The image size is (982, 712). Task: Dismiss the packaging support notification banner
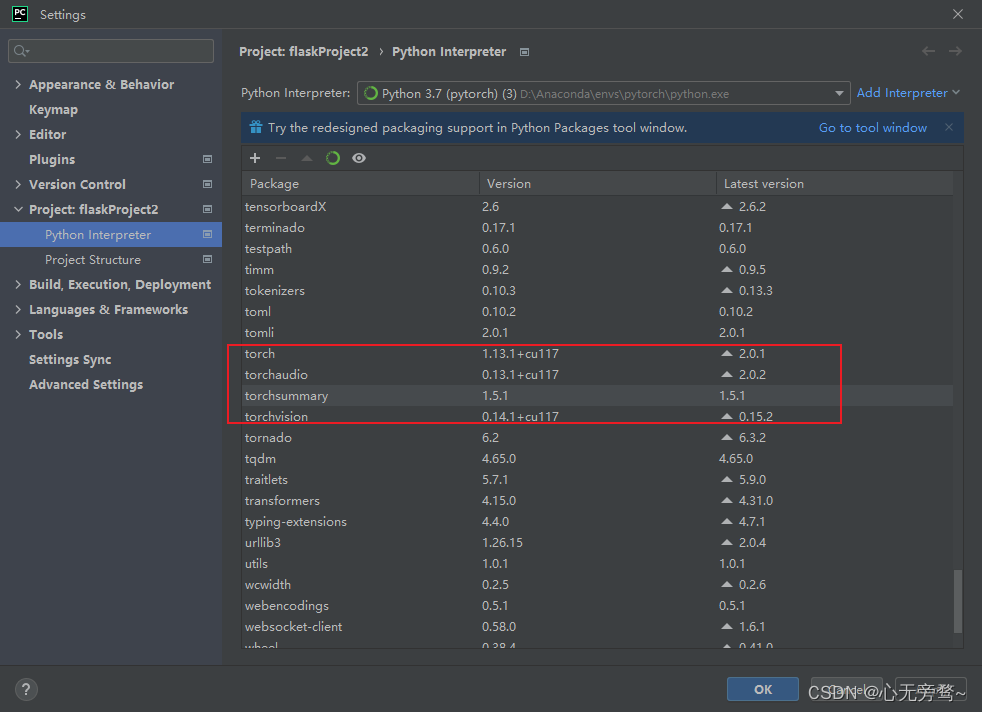click(x=948, y=127)
